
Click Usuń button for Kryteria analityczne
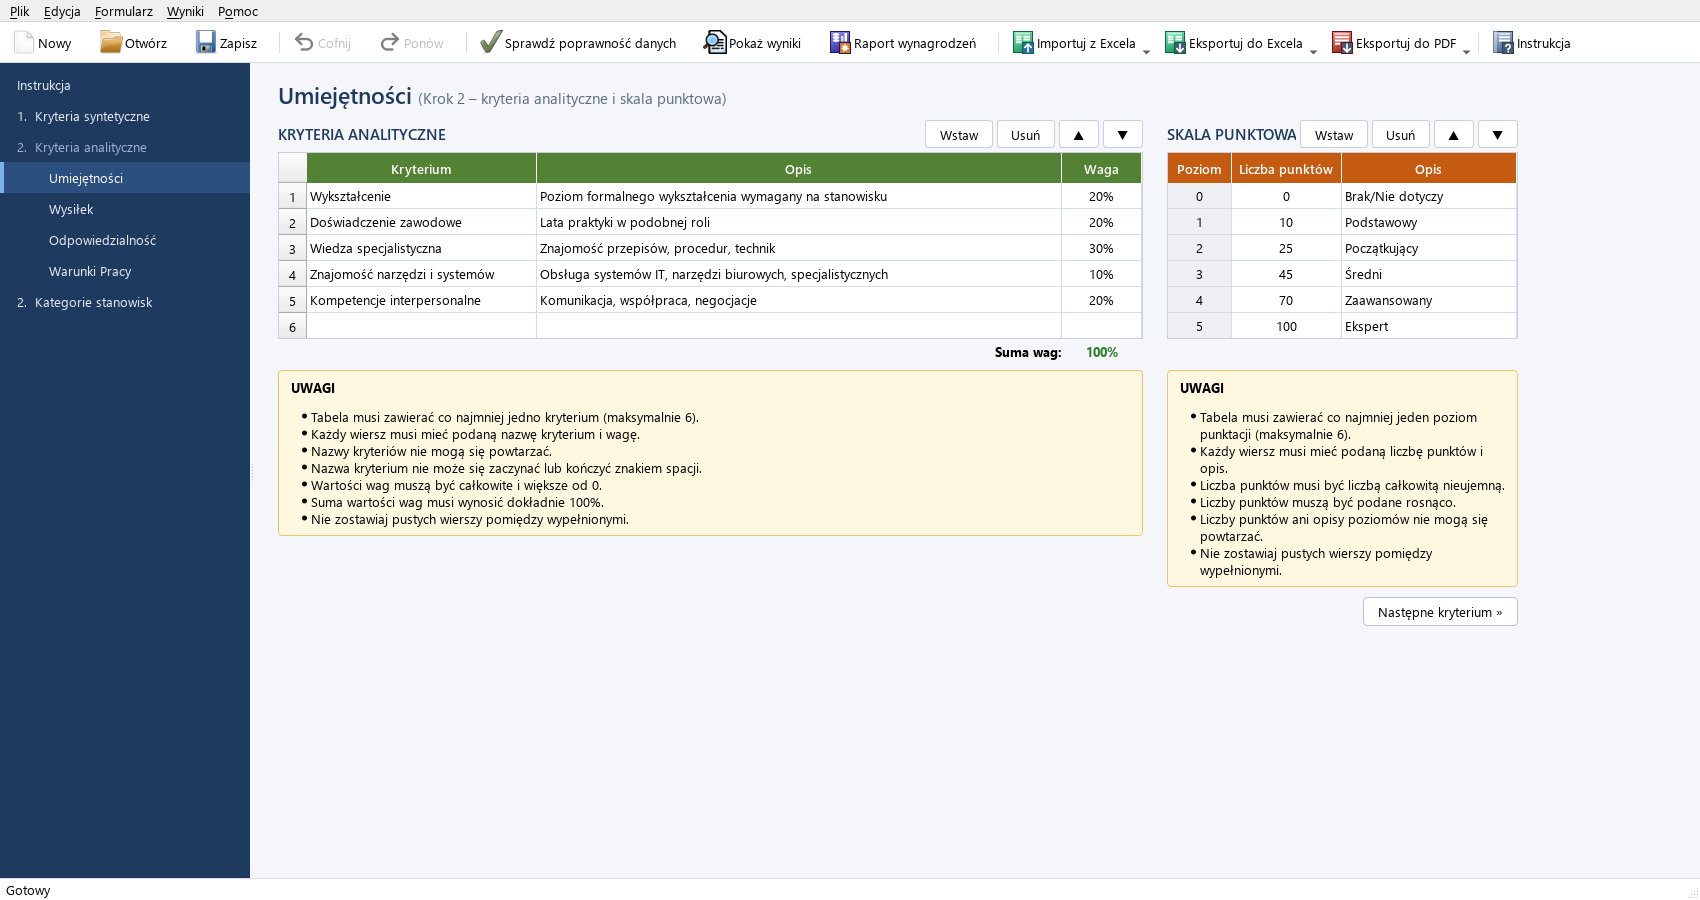[x=1026, y=135]
